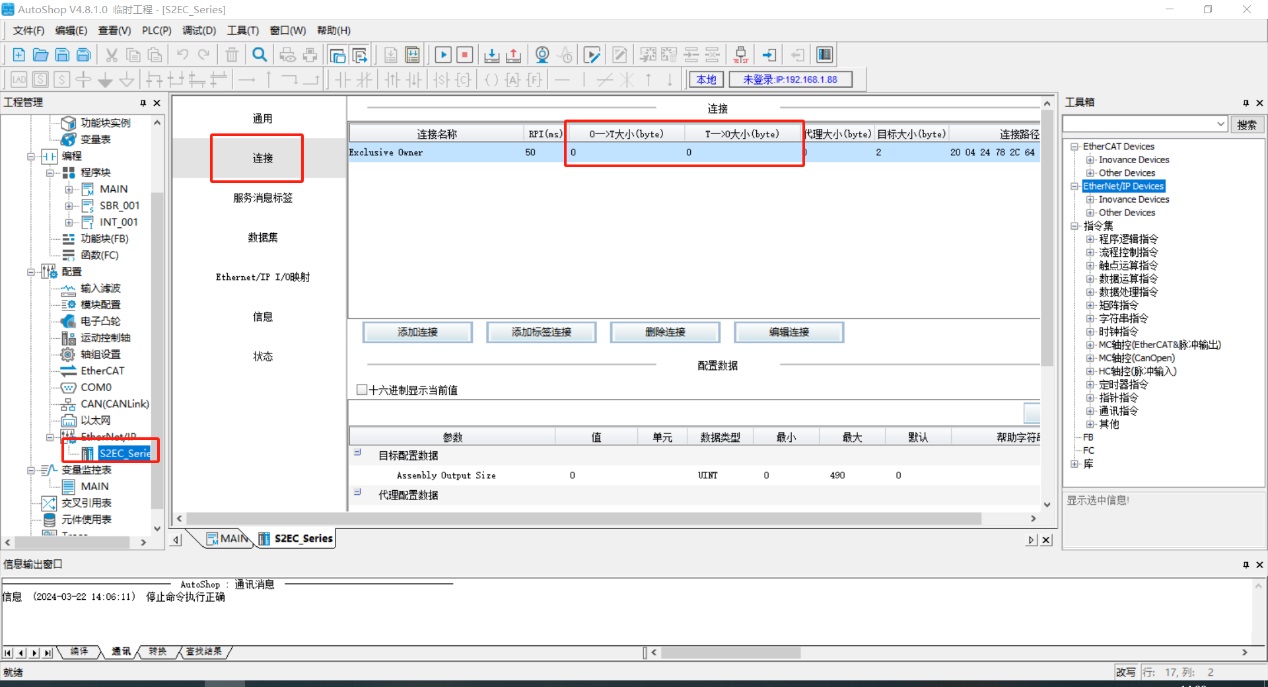The height and width of the screenshot is (687, 1268).
Task: Click the 编辑连接 button
Action: (789, 332)
